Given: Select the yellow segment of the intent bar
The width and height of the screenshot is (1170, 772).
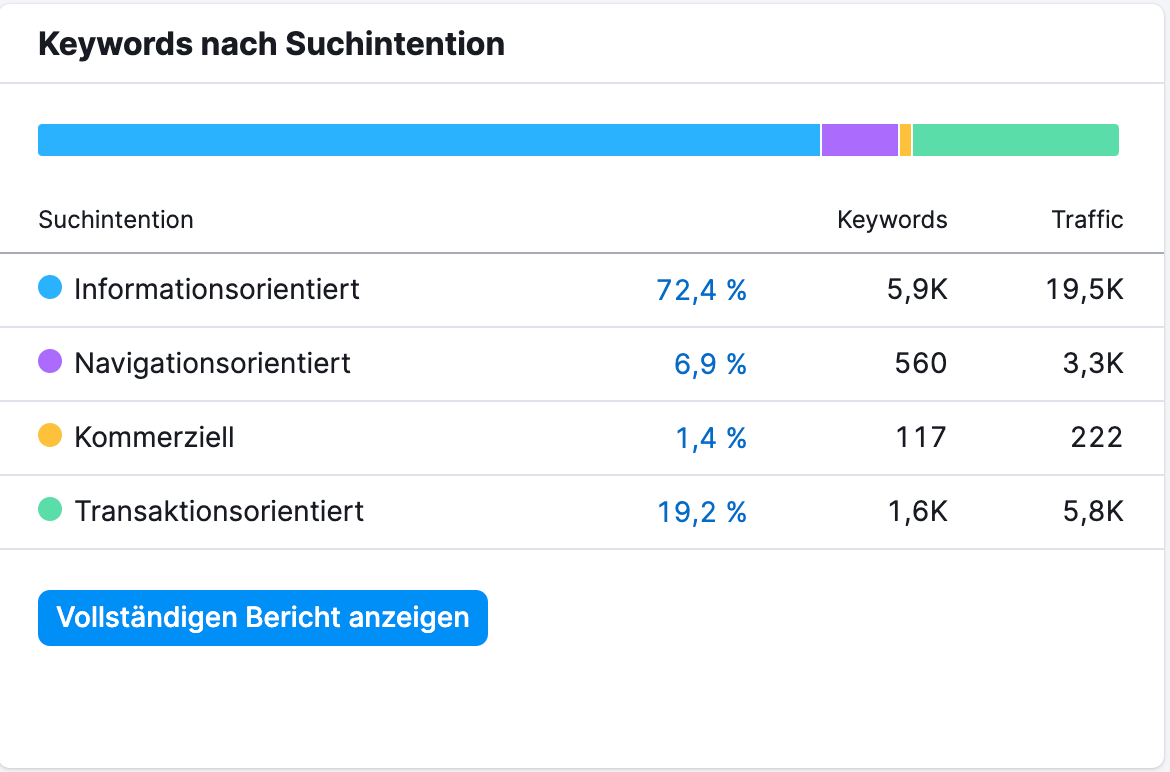Looking at the screenshot, I should click(x=906, y=140).
